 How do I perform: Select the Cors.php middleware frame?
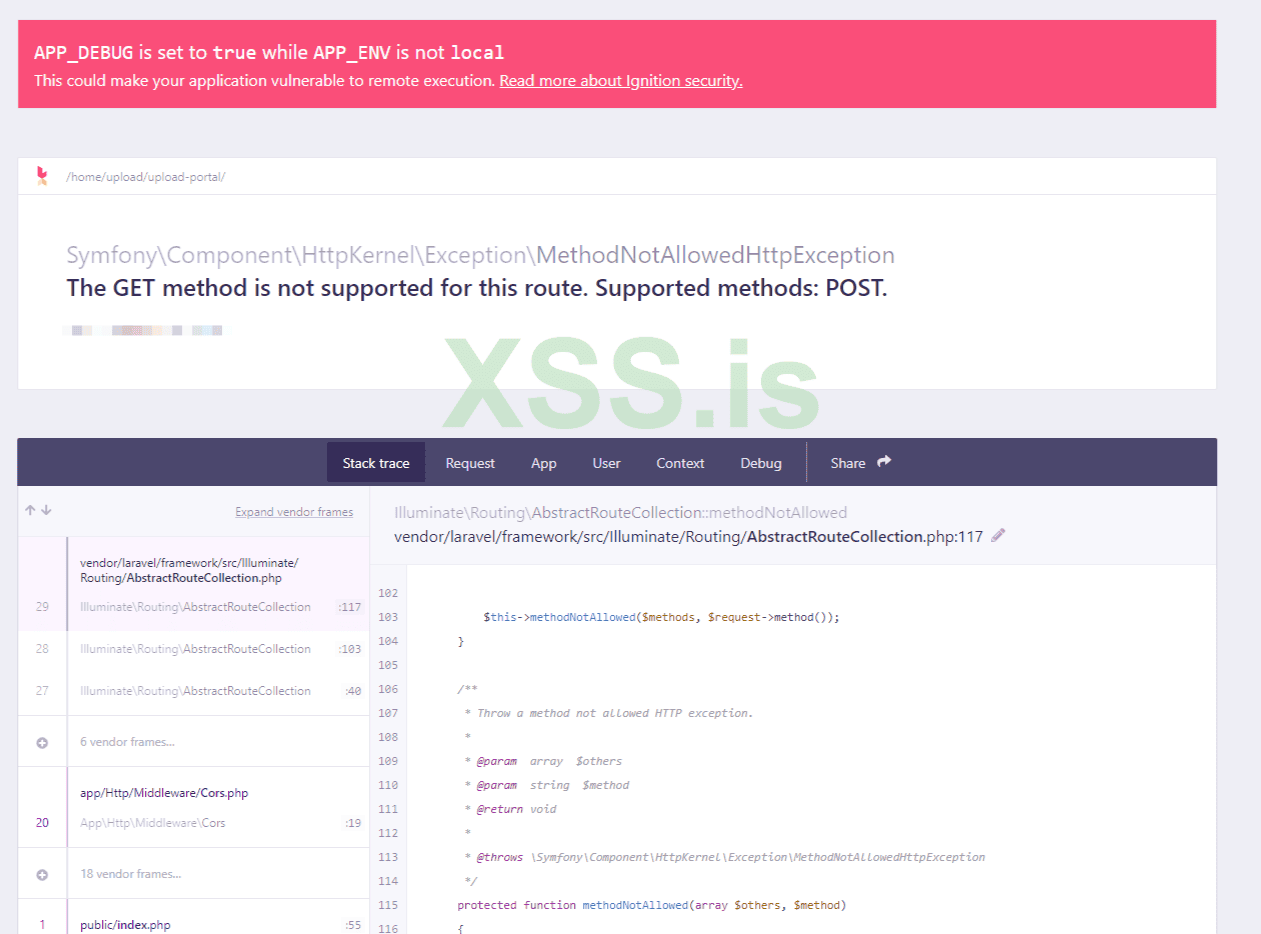point(200,807)
